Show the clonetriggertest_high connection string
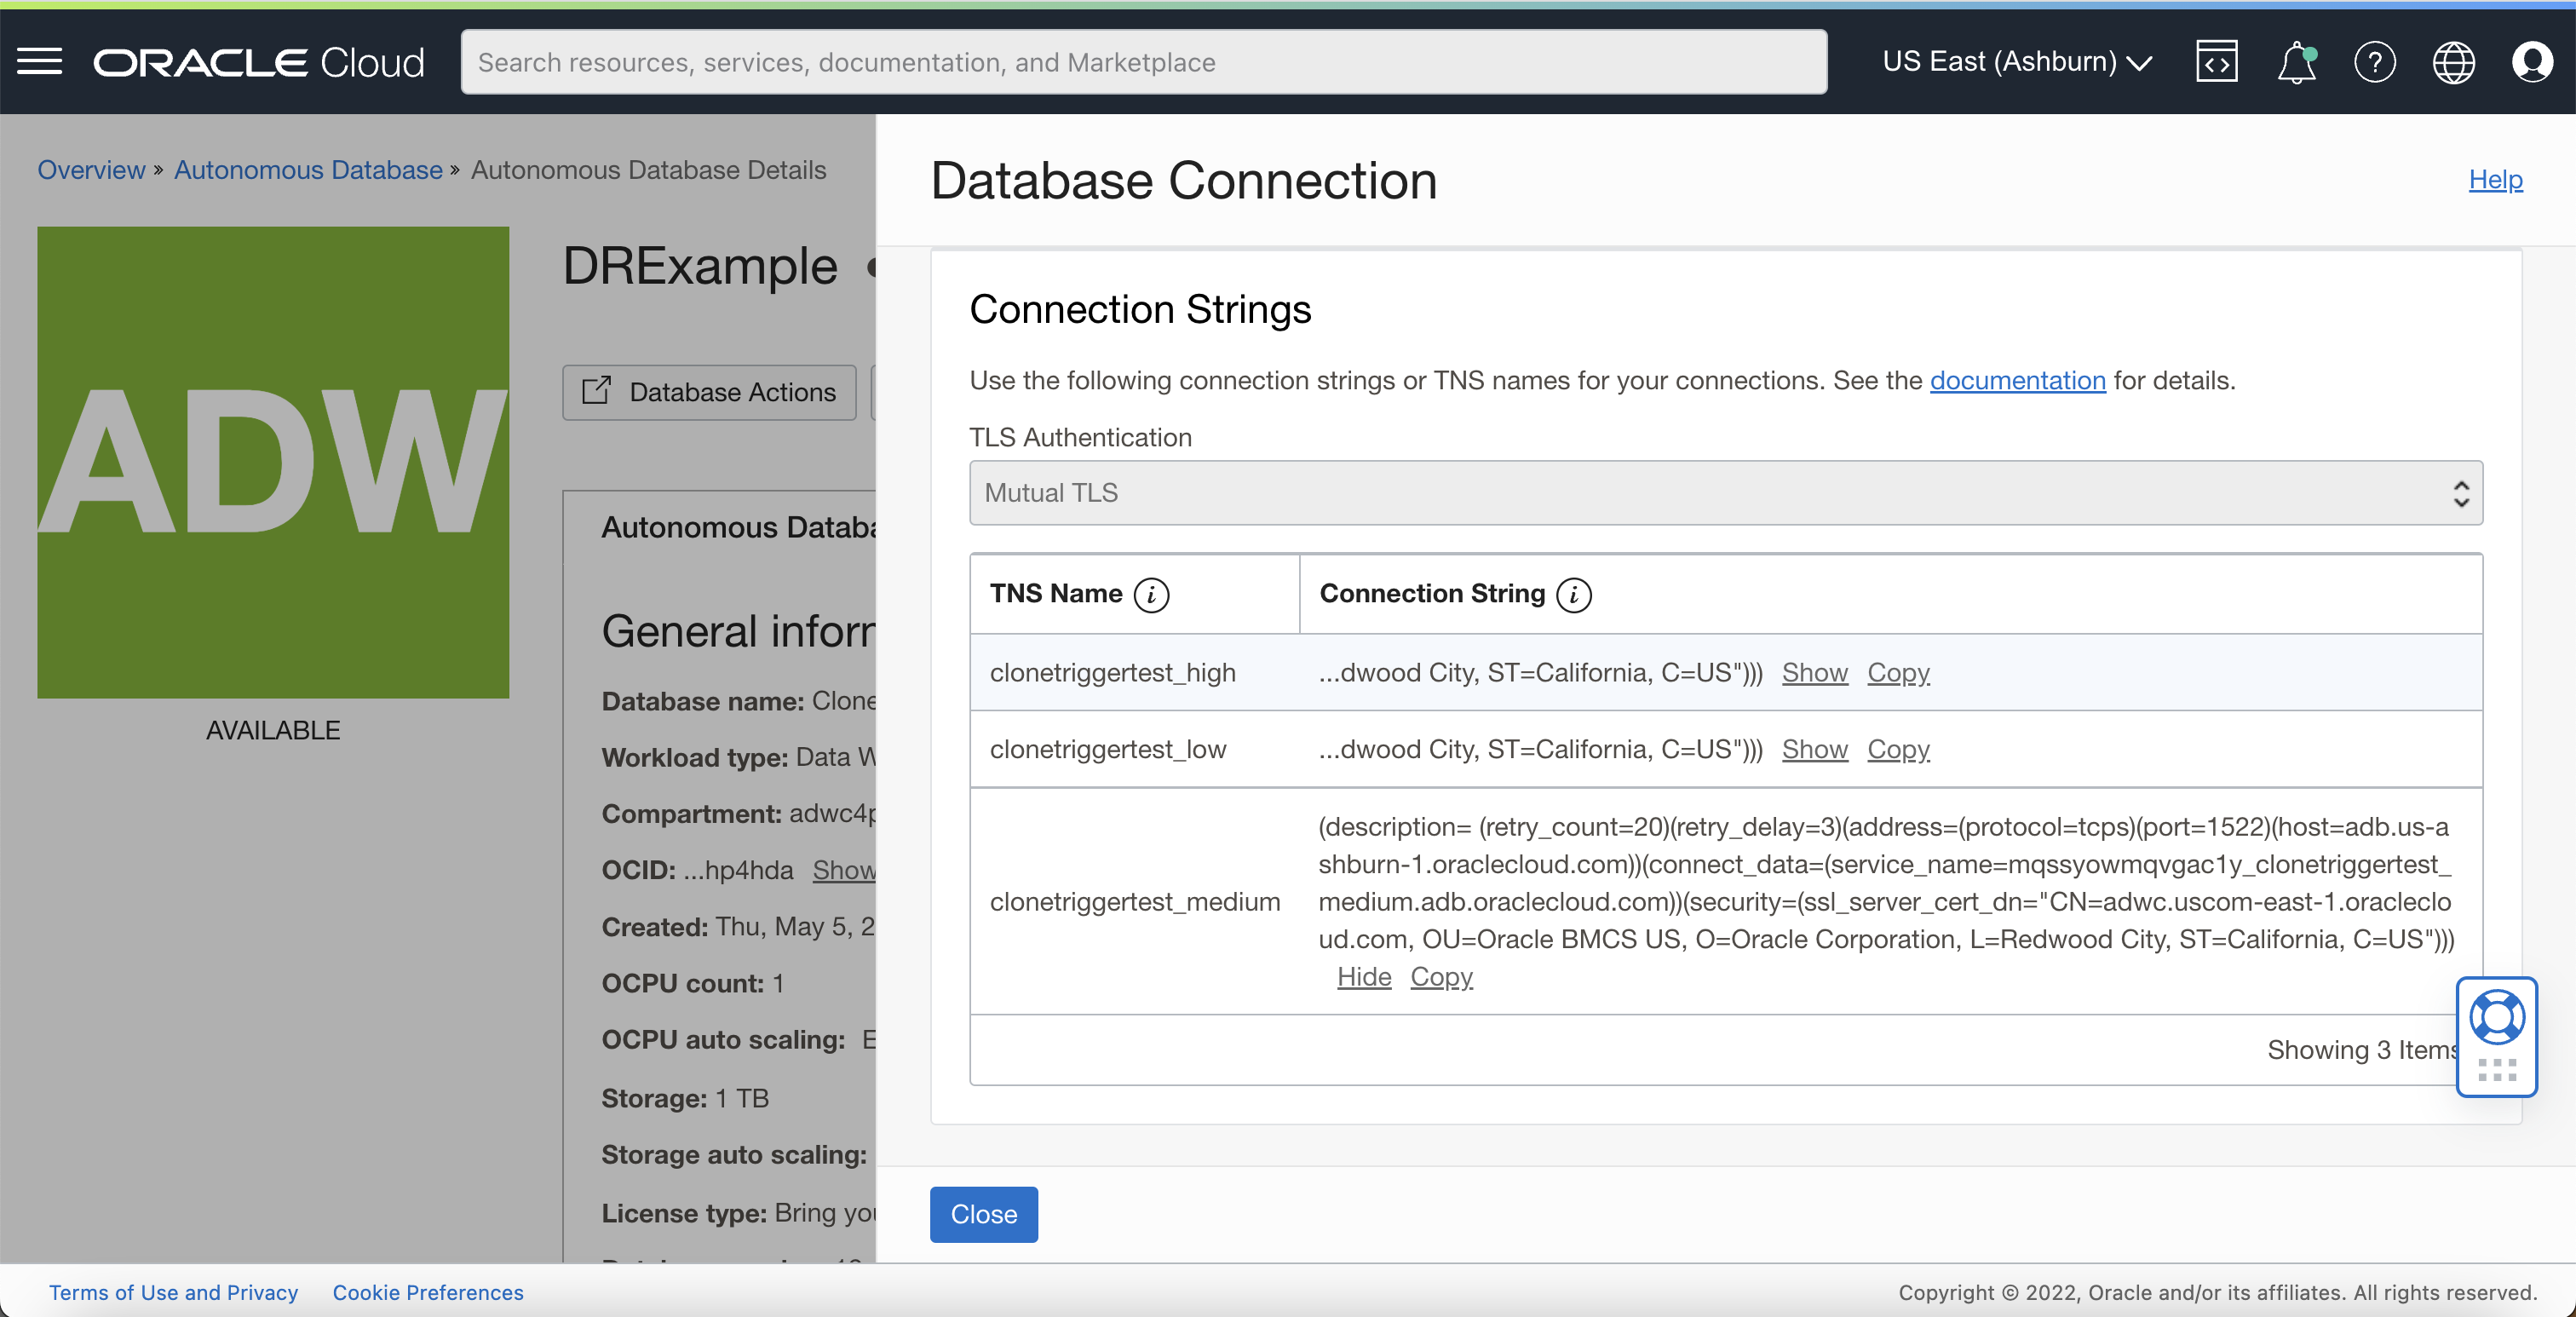The height and width of the screenshot is (1317, 2576). (x=1814, y=673)
